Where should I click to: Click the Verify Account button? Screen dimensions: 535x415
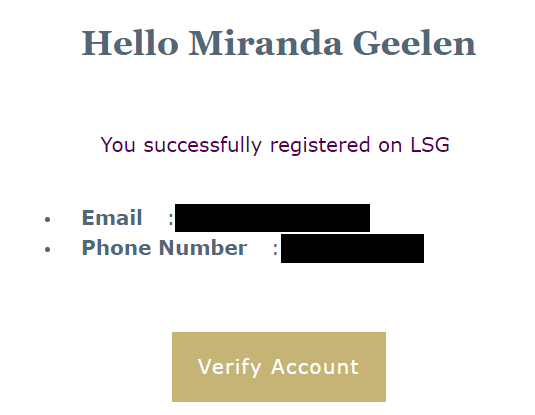click(x=279, y=367)
